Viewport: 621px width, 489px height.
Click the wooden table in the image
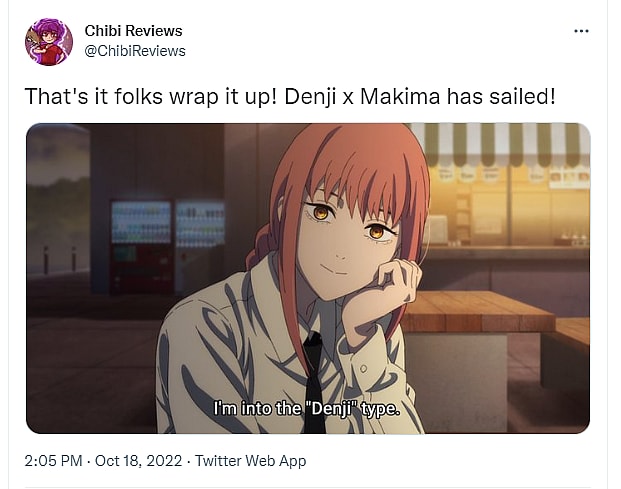[477, 312]
